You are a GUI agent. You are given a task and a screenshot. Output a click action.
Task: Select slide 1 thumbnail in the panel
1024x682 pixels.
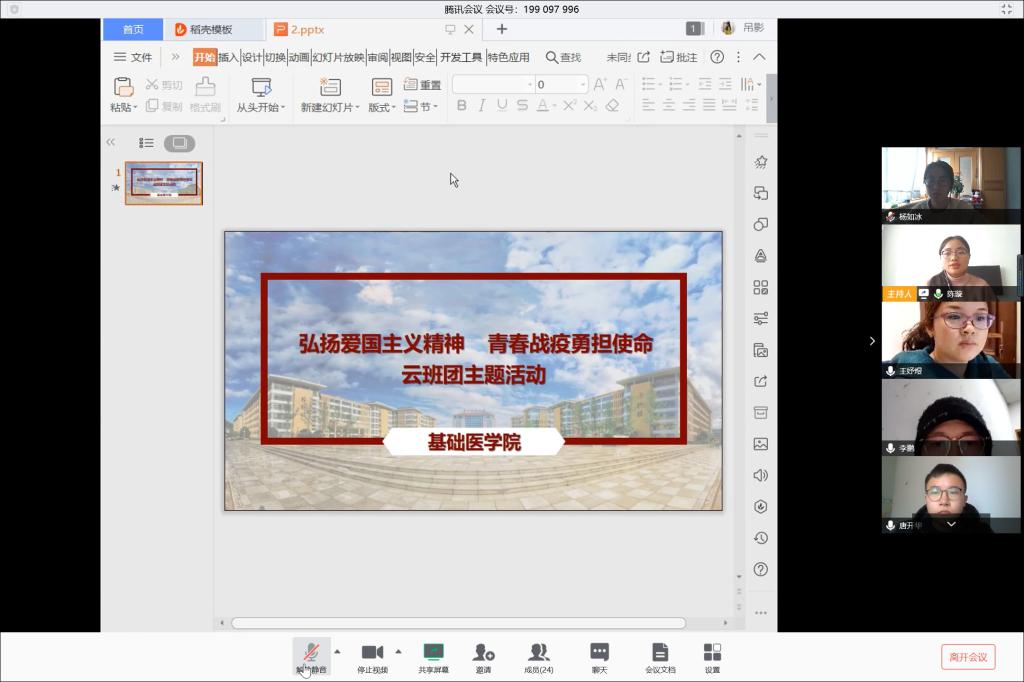[x=163, y=183]
